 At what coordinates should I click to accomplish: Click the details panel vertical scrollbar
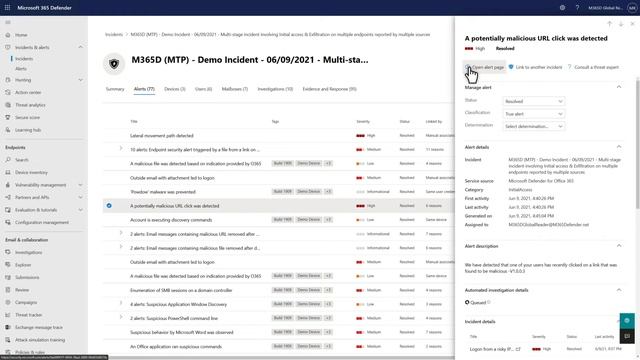[638, 145]
